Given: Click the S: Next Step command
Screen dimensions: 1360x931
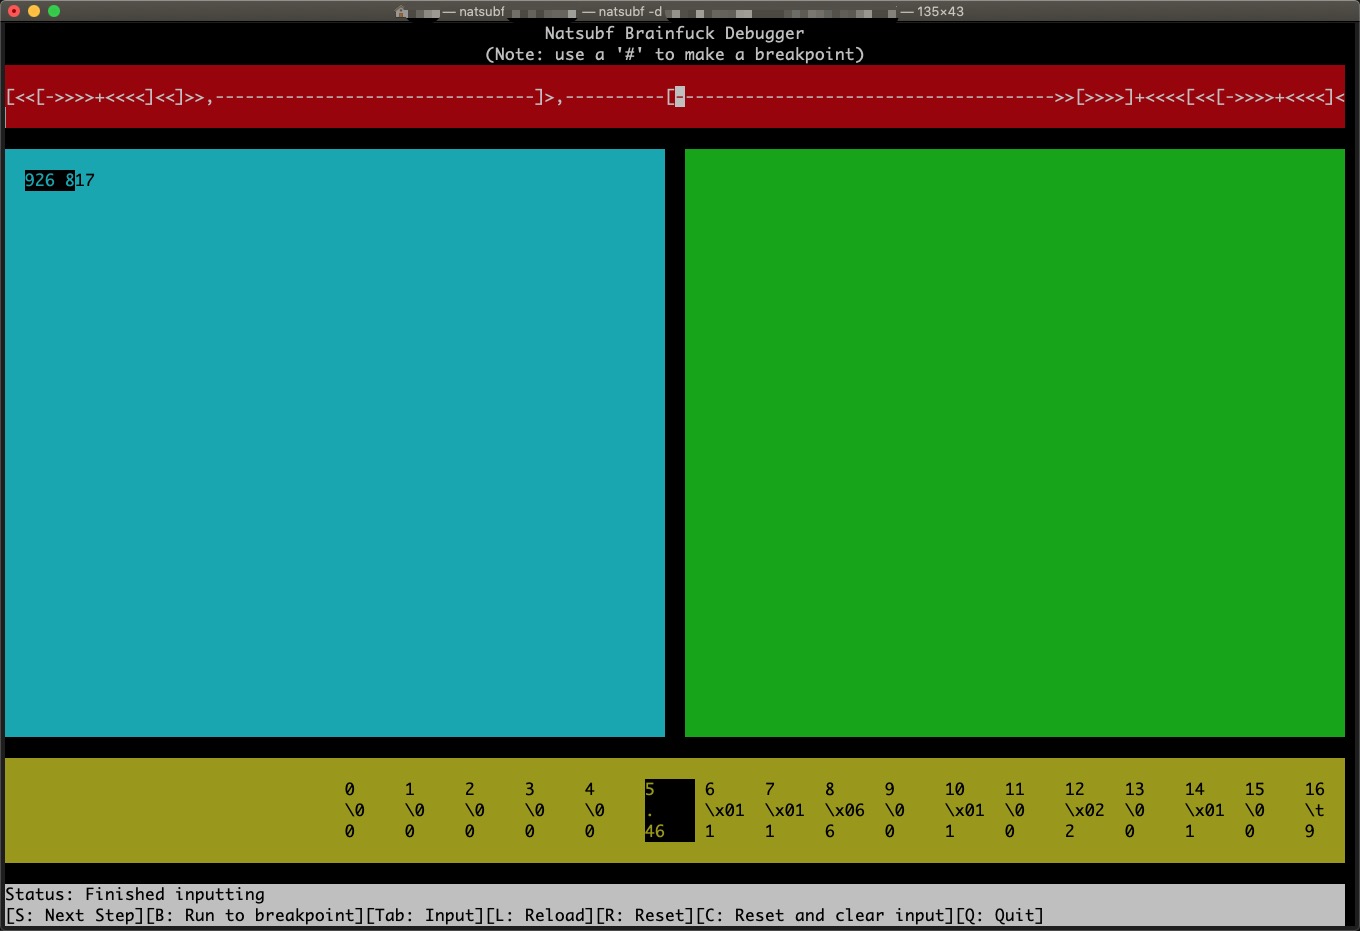Looking at the screenshot, I should point(75,915).
